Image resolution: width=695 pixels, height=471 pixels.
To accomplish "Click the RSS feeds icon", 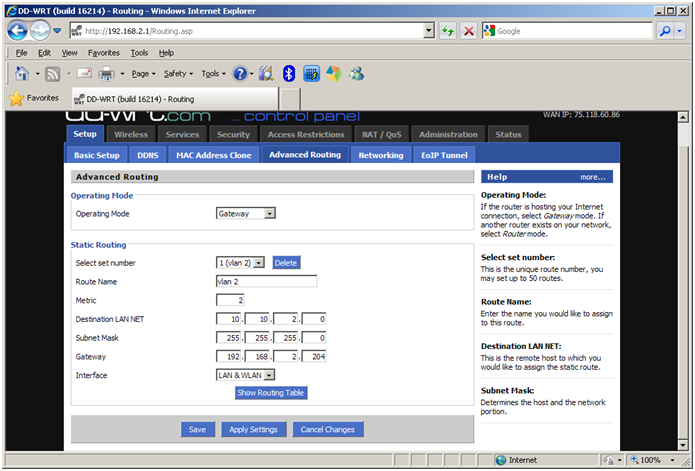I will (52, 74).
